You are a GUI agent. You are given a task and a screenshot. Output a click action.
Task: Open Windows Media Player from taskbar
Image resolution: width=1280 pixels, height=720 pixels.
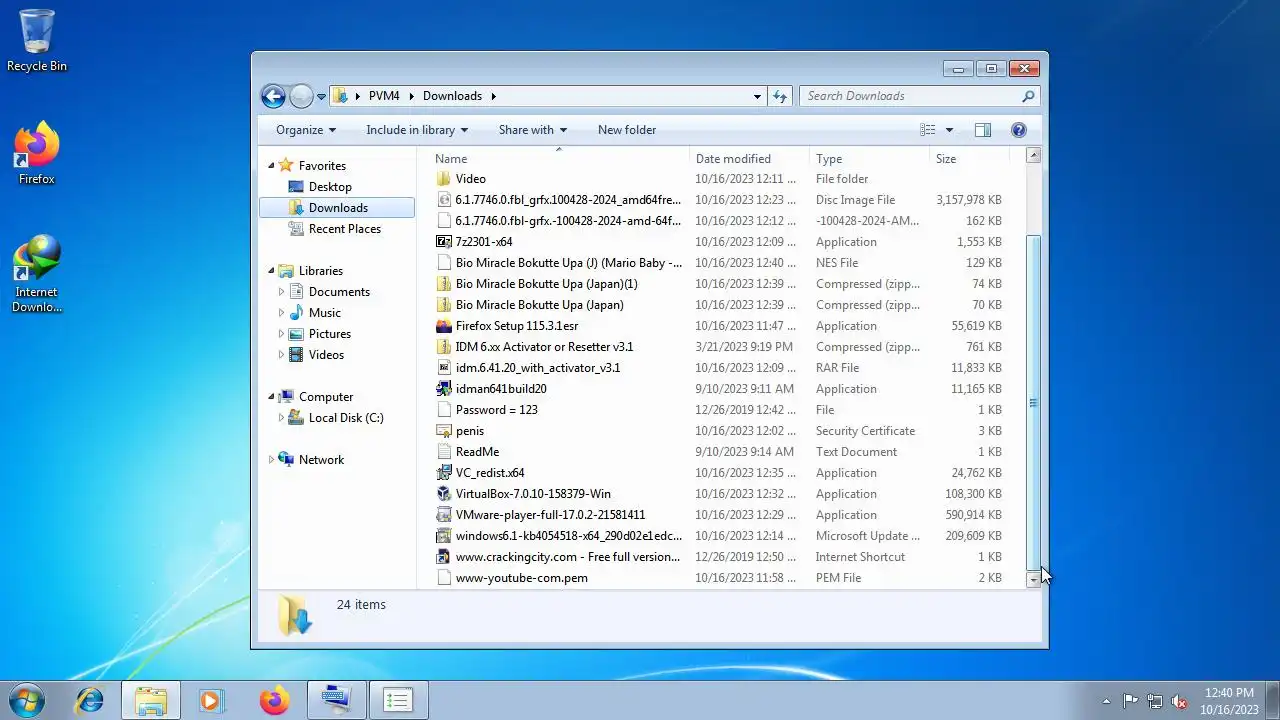[x=211, y=700]
